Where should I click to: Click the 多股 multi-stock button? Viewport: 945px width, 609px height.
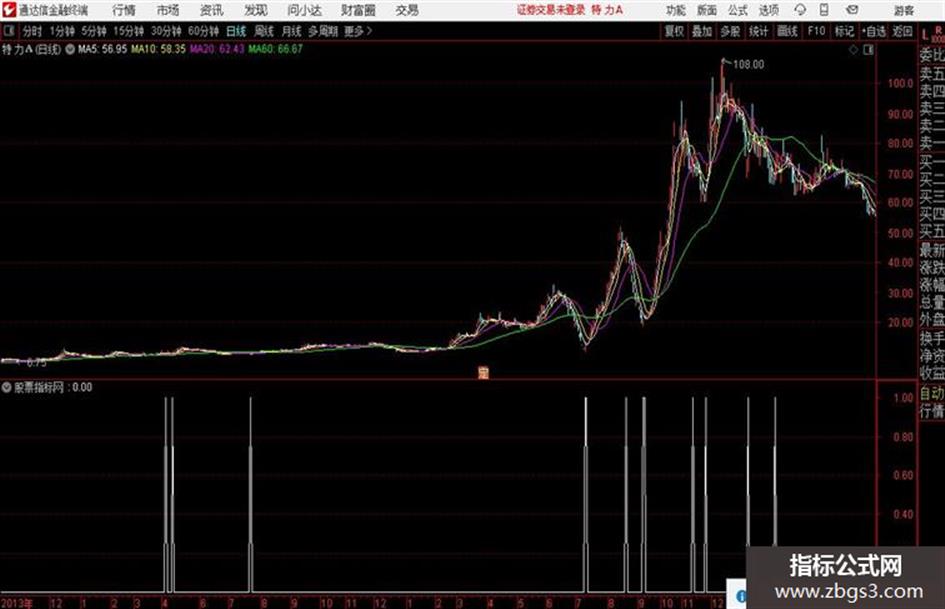pyautogui.click(x=730, y=31)
